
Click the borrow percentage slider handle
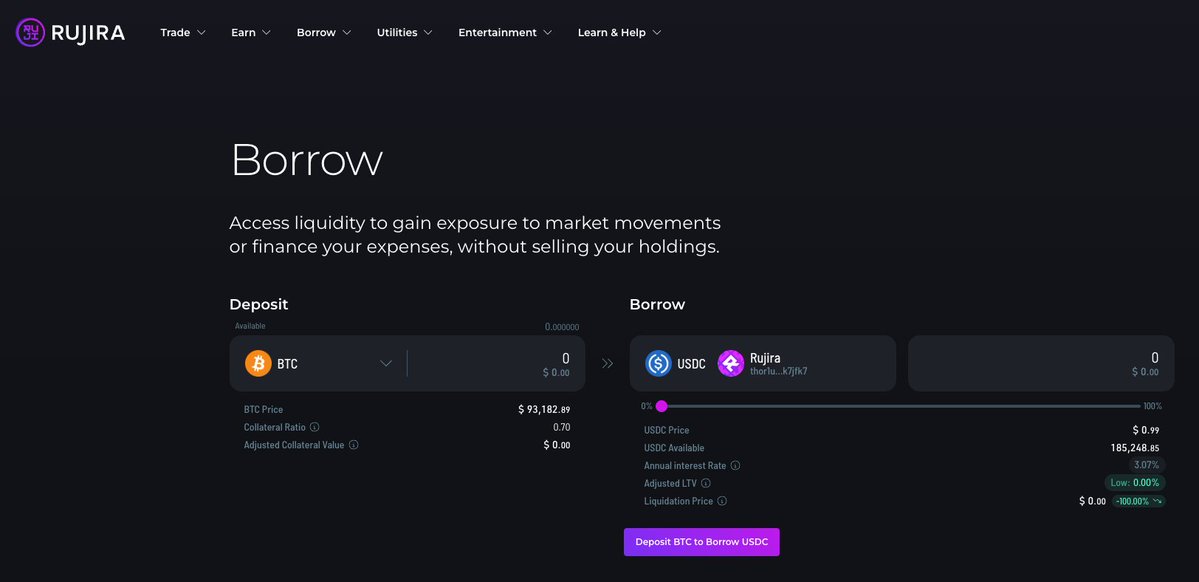[661, 406]
